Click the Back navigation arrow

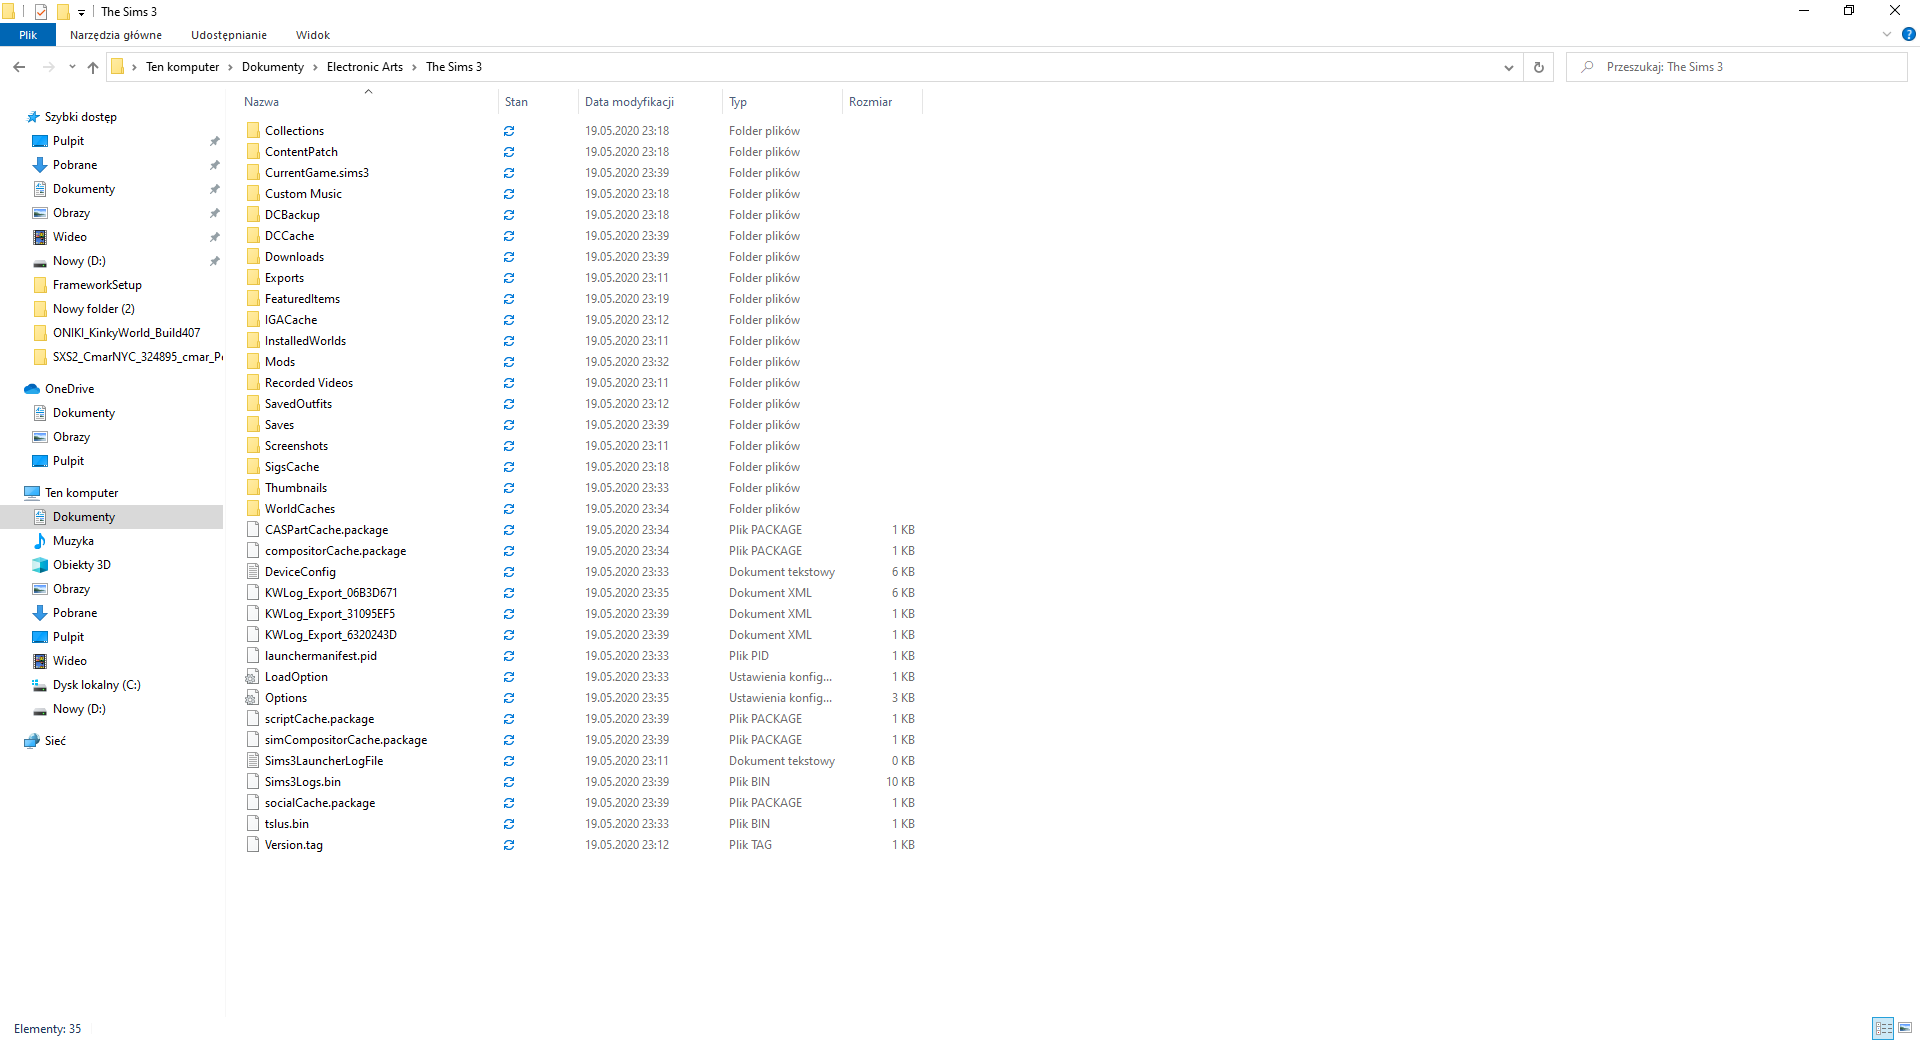[x=19, y=67]
